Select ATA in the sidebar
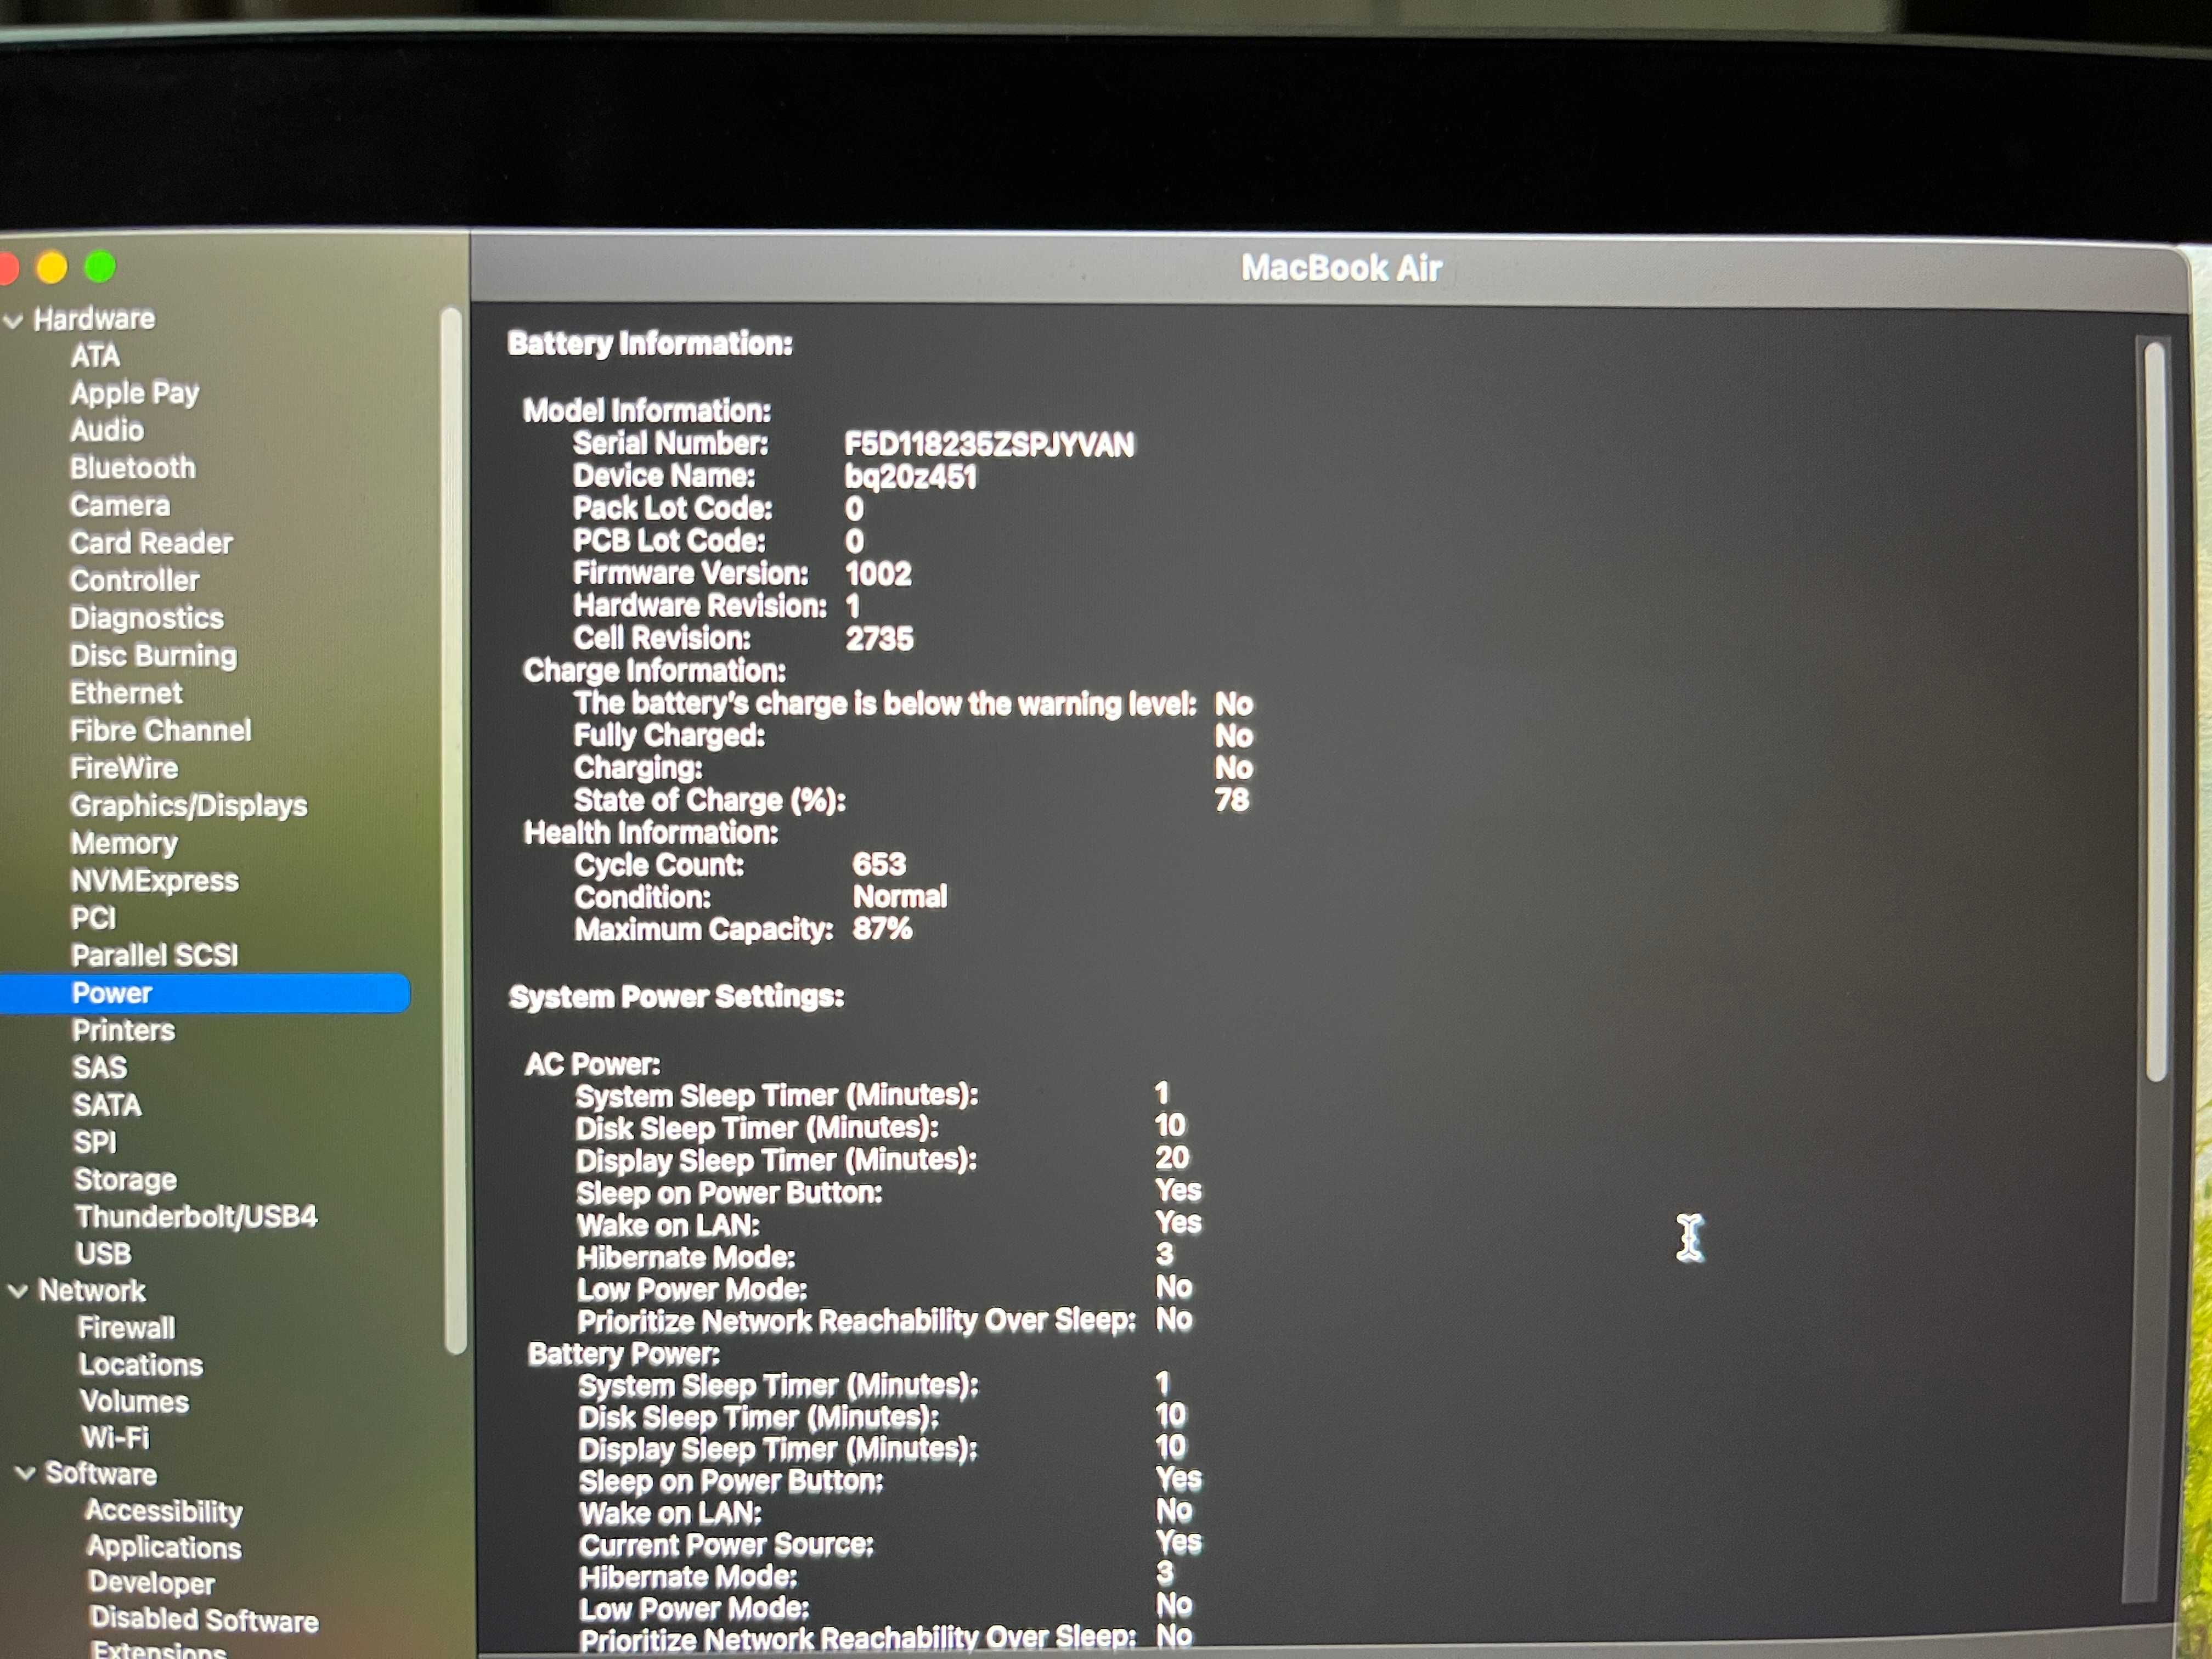Viewport: 2212px width, 1659px height. (x=95, y=356)
